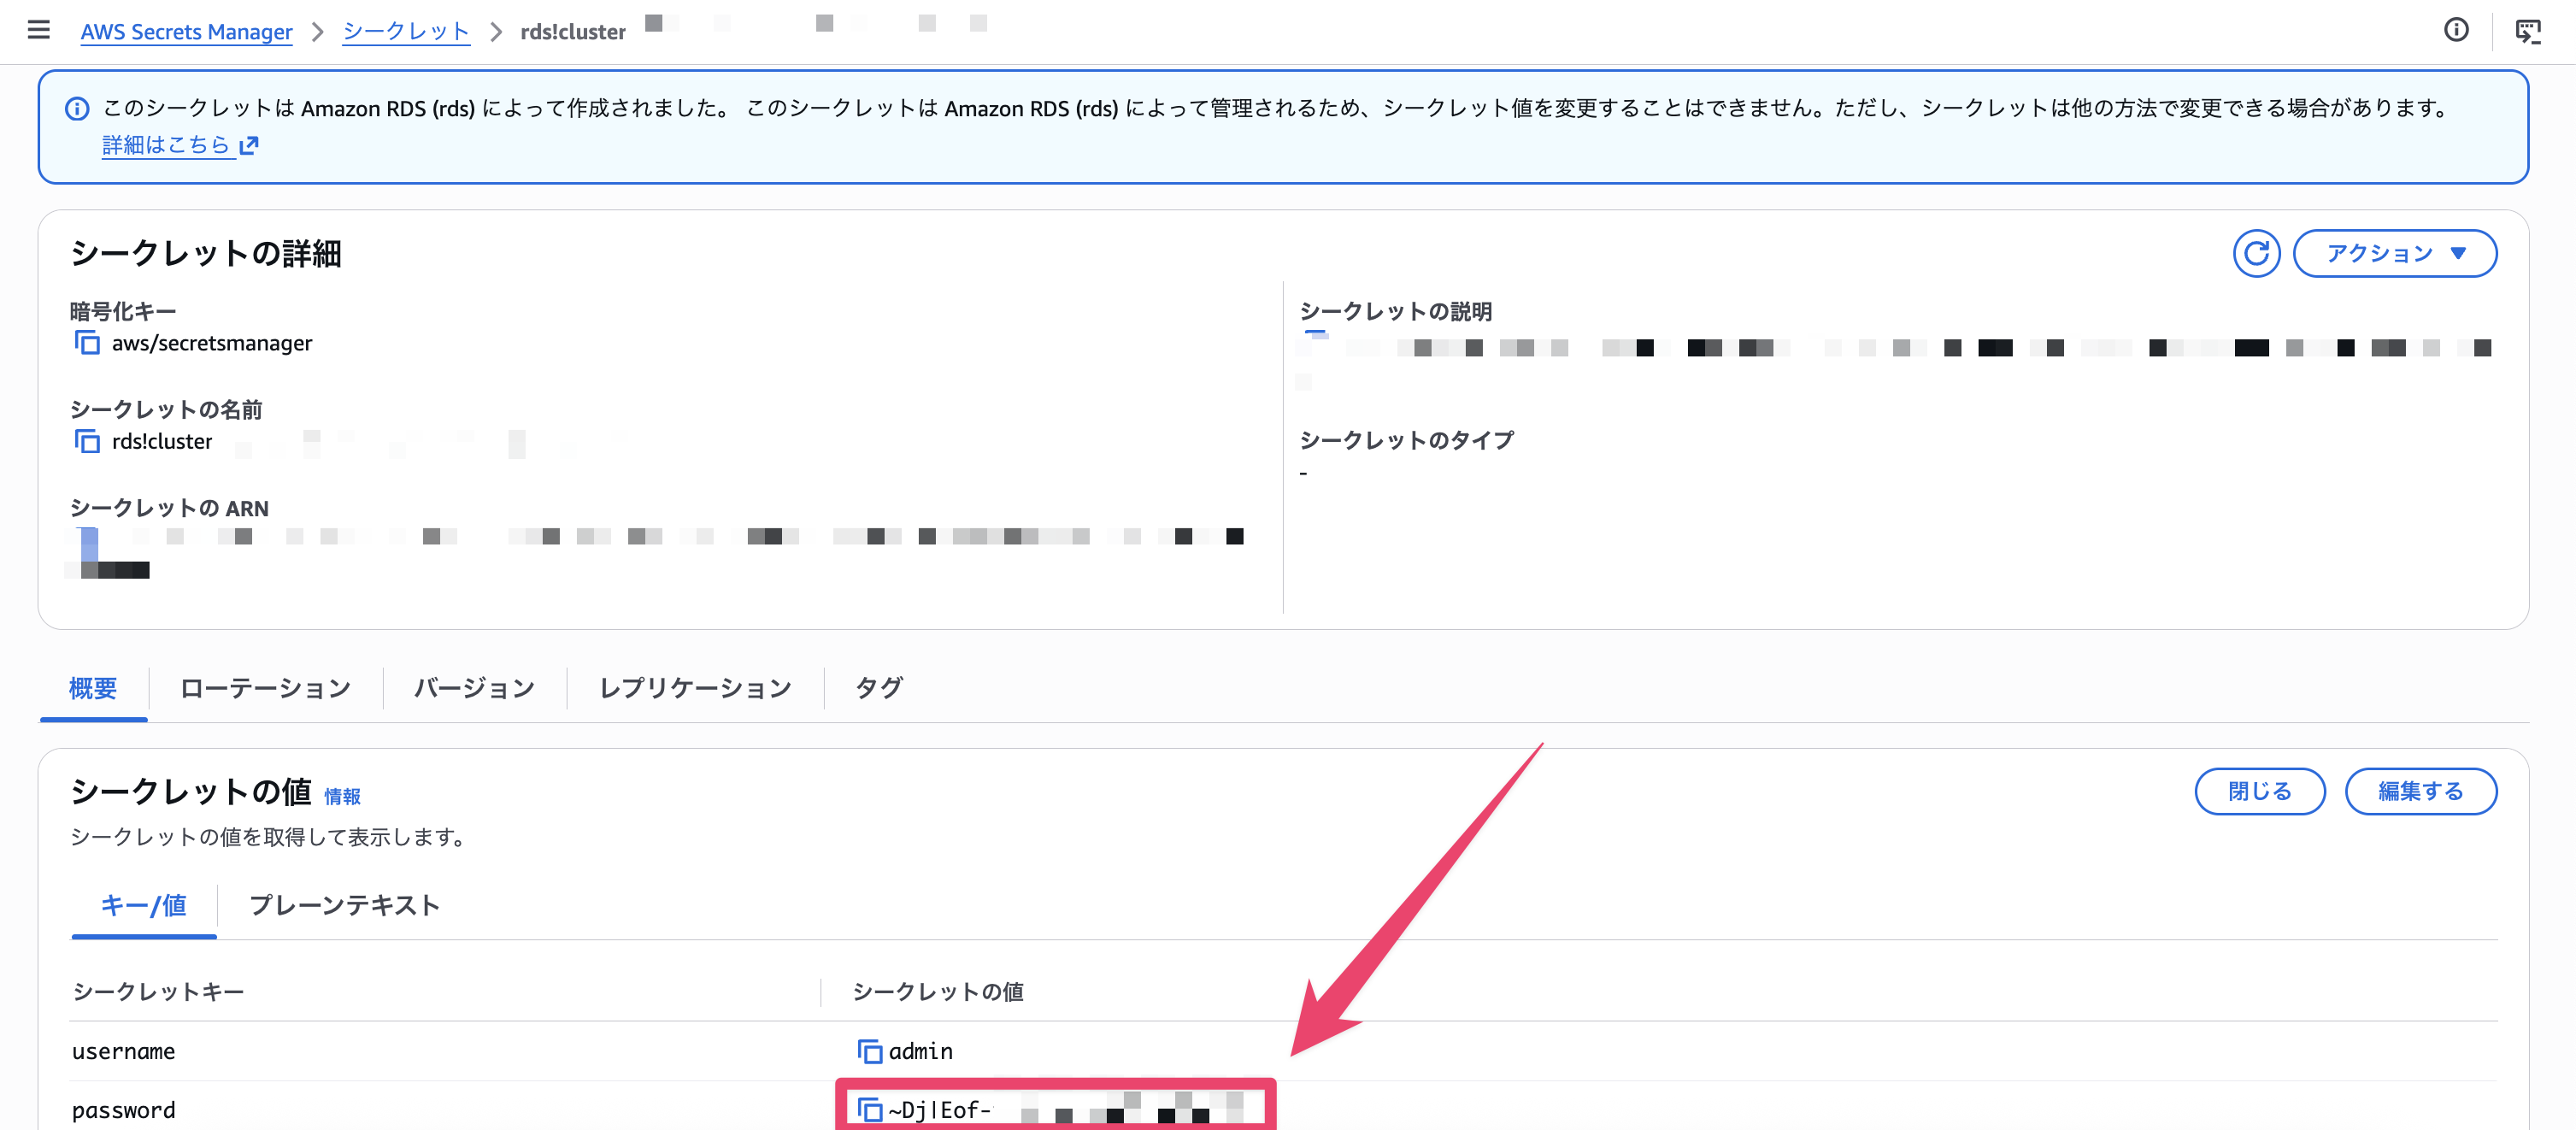The height and width of the screenshot is (1130, 2576).
Task: Open the CloudShell feedback icon in header
Action: pos(2527,32)
